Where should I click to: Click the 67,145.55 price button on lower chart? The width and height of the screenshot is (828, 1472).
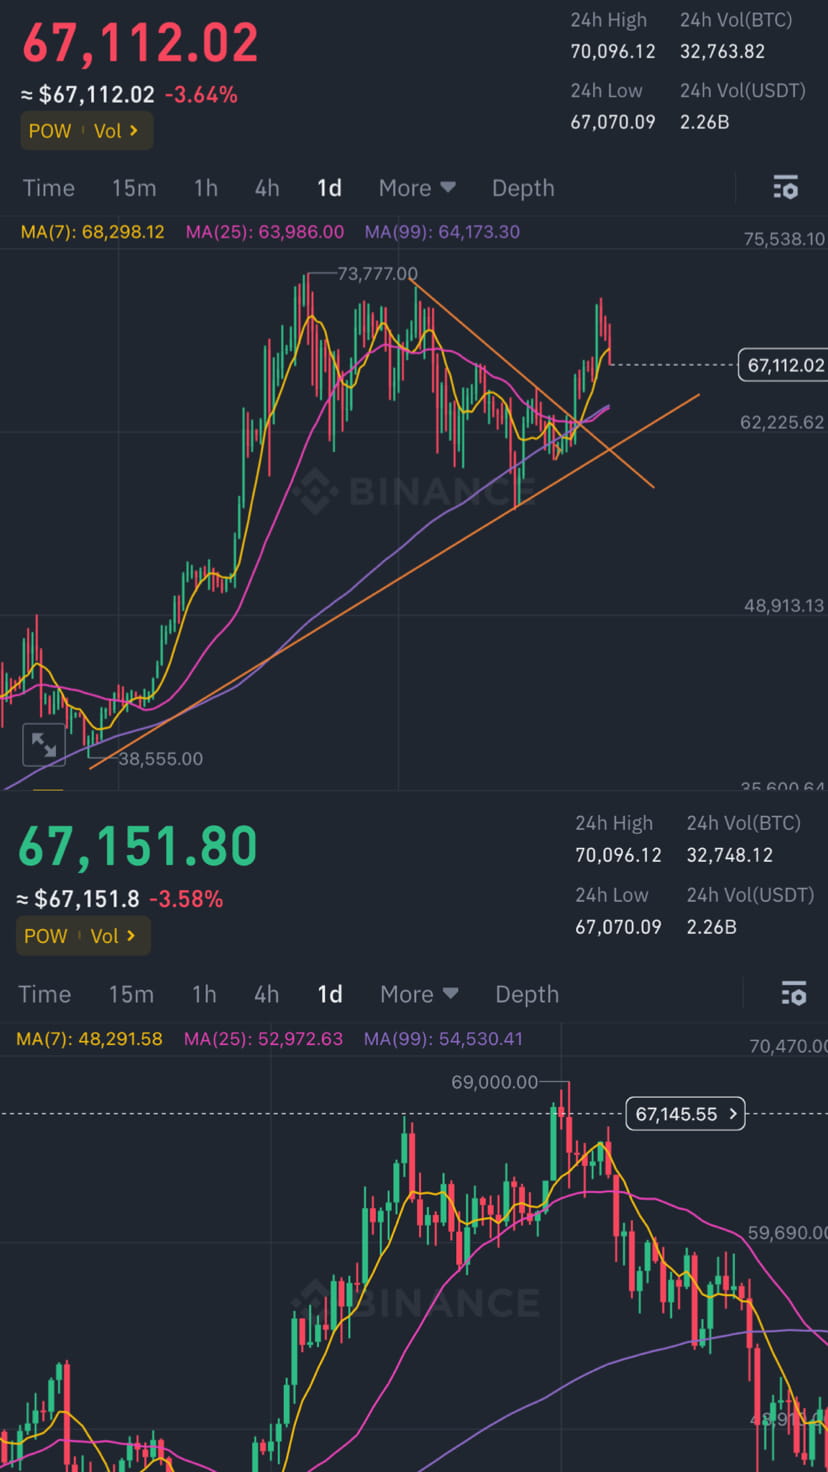(684, 1113)
